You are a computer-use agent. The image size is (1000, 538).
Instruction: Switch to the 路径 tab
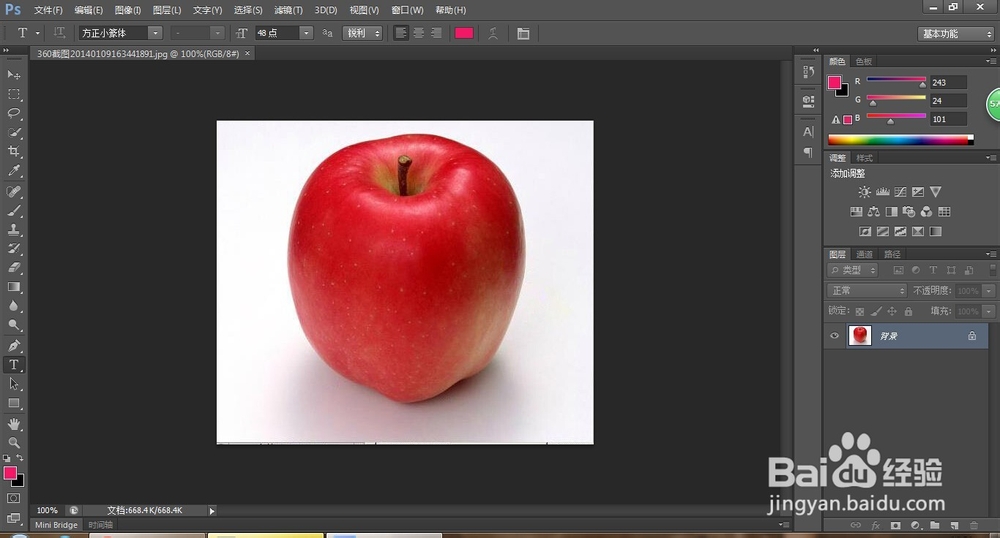892,254
